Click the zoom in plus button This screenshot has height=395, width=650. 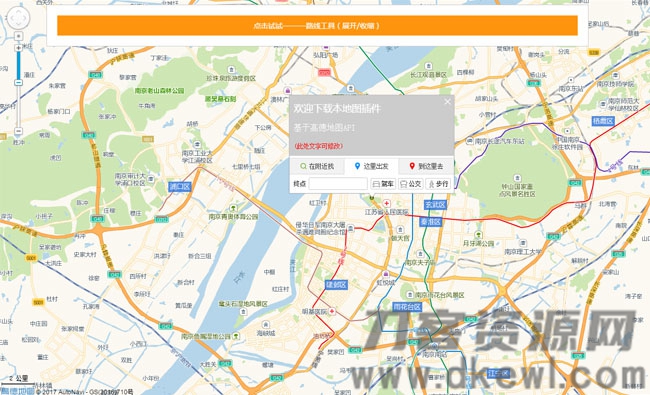[18, 48]
